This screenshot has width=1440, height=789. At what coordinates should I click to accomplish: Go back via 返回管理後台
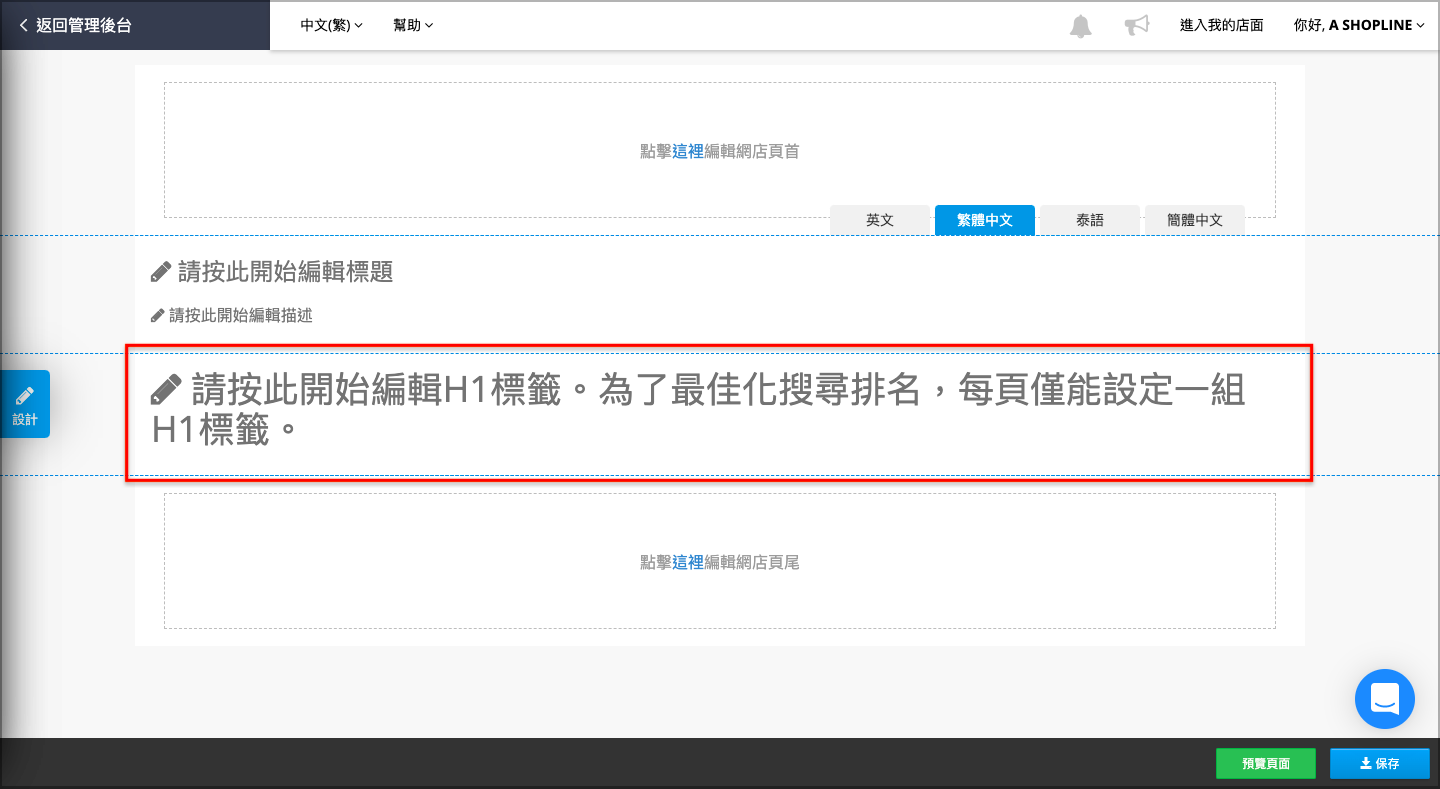point(75,25)
